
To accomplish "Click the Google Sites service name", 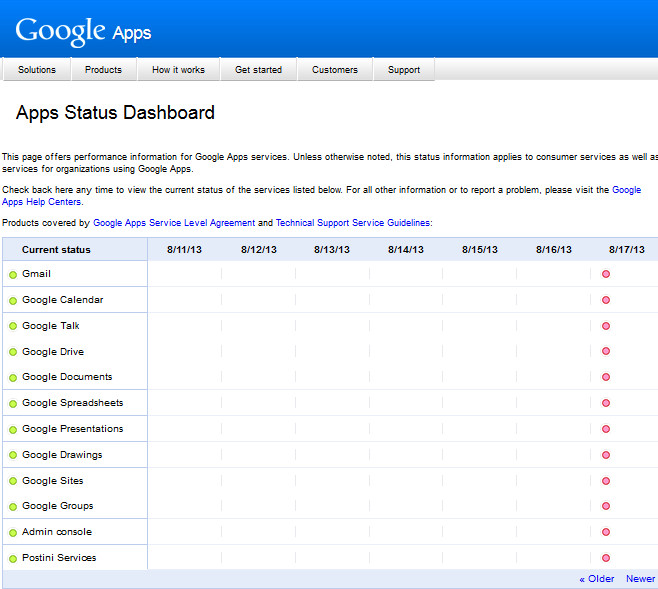I will (x=53, y=481).
